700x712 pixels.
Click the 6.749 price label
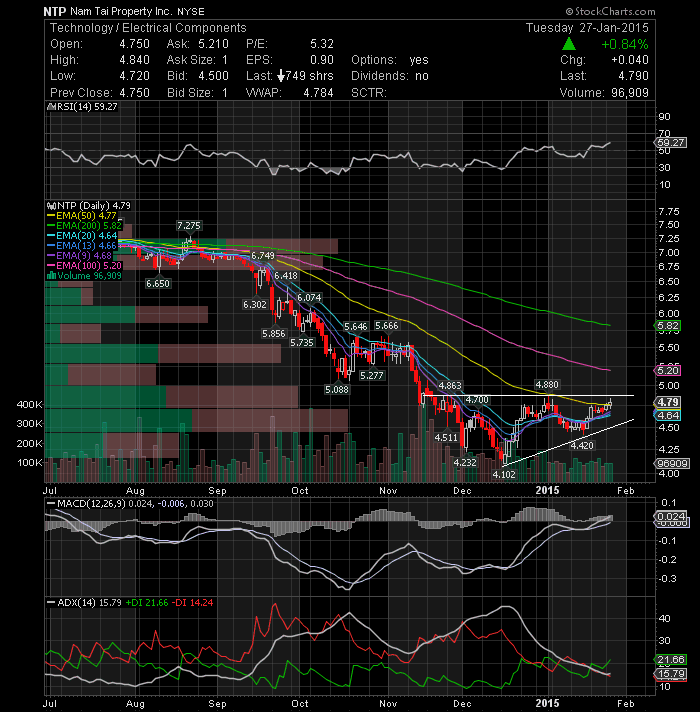point(263,256)
